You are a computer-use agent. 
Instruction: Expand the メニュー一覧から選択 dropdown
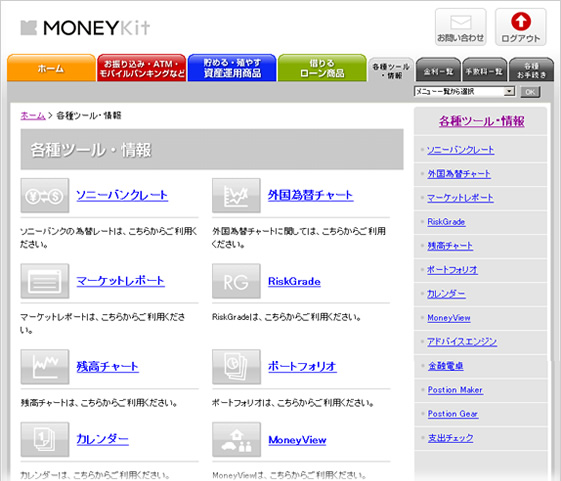(x=464, y=92)
